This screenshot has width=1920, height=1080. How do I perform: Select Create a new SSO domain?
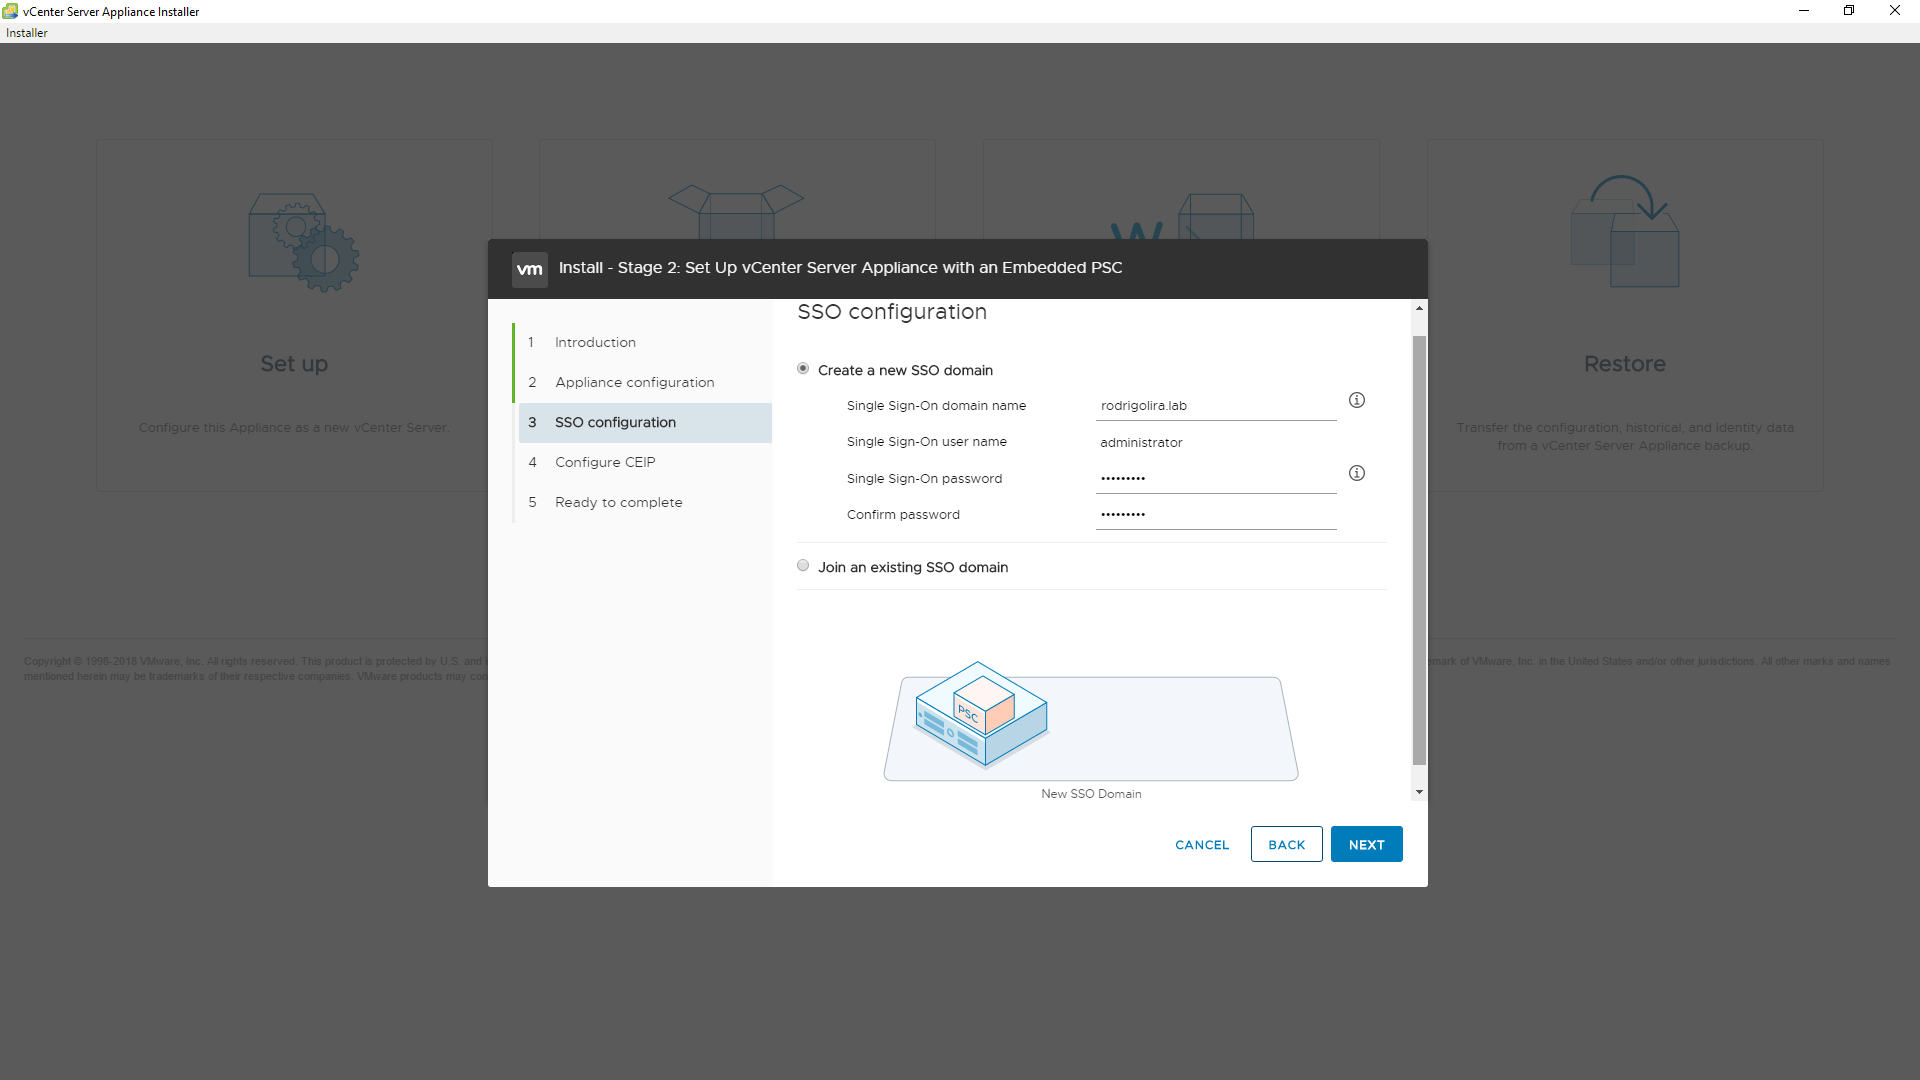pos(803,369)
